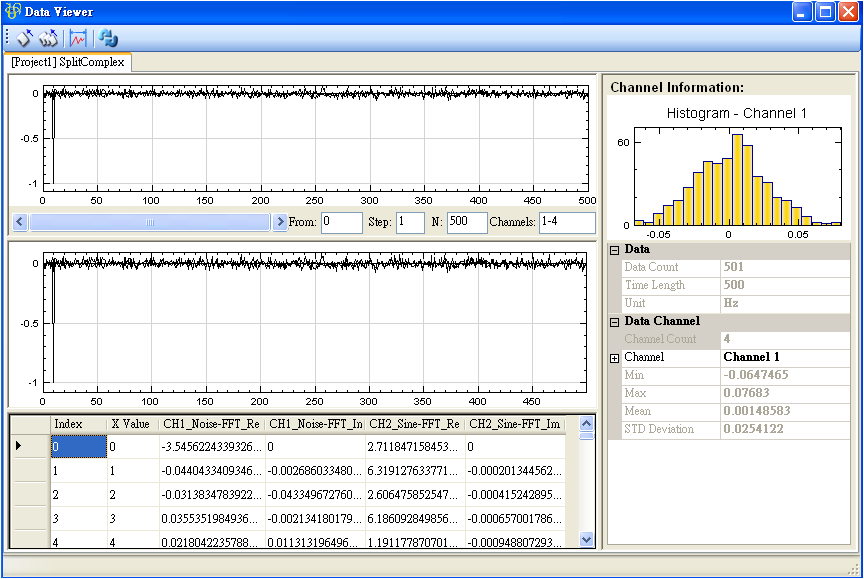Click the Channels input field

[x=566, y=222]
